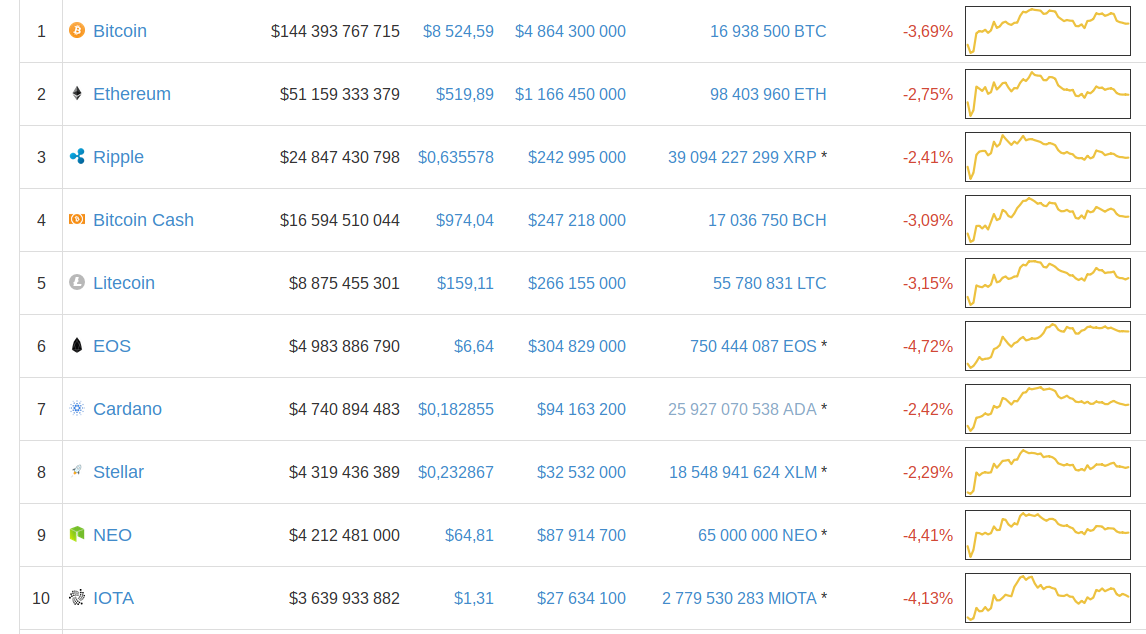Click the green NEO cube icon
The width and height of the screenshot is (1146, 634).
tap(77, 534)
